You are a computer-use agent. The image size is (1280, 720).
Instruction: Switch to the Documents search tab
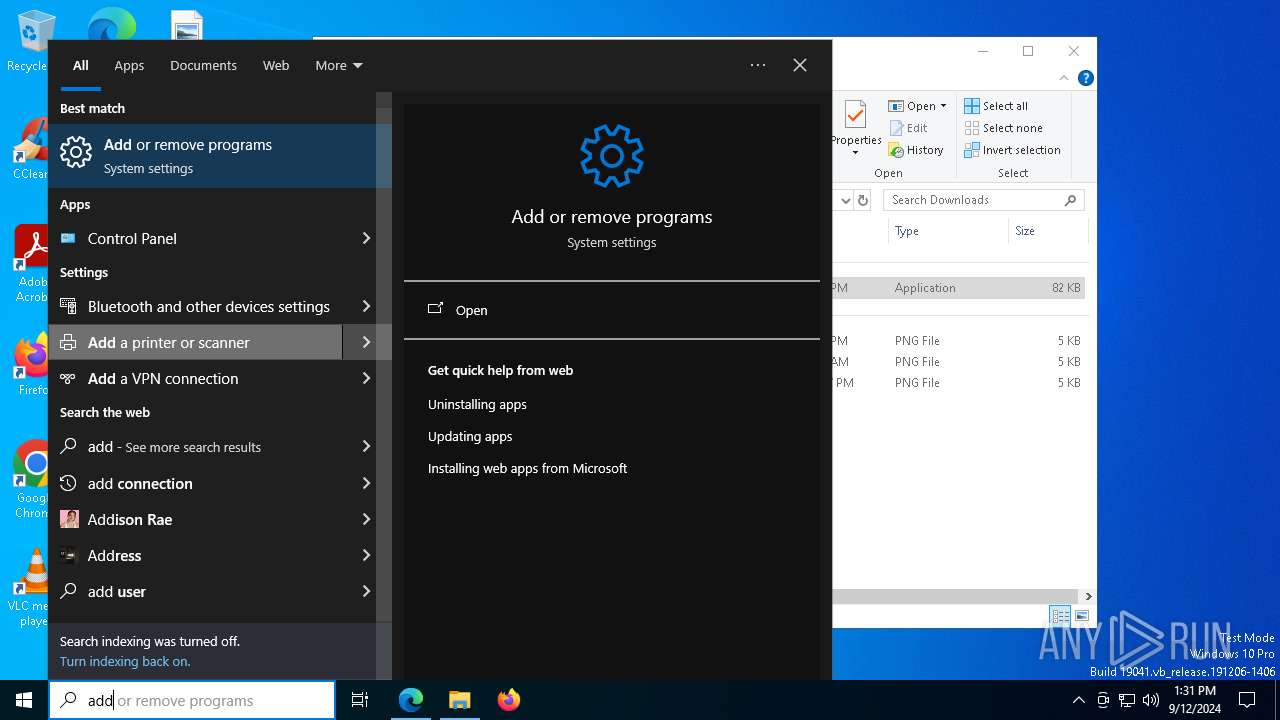point(203,65)
